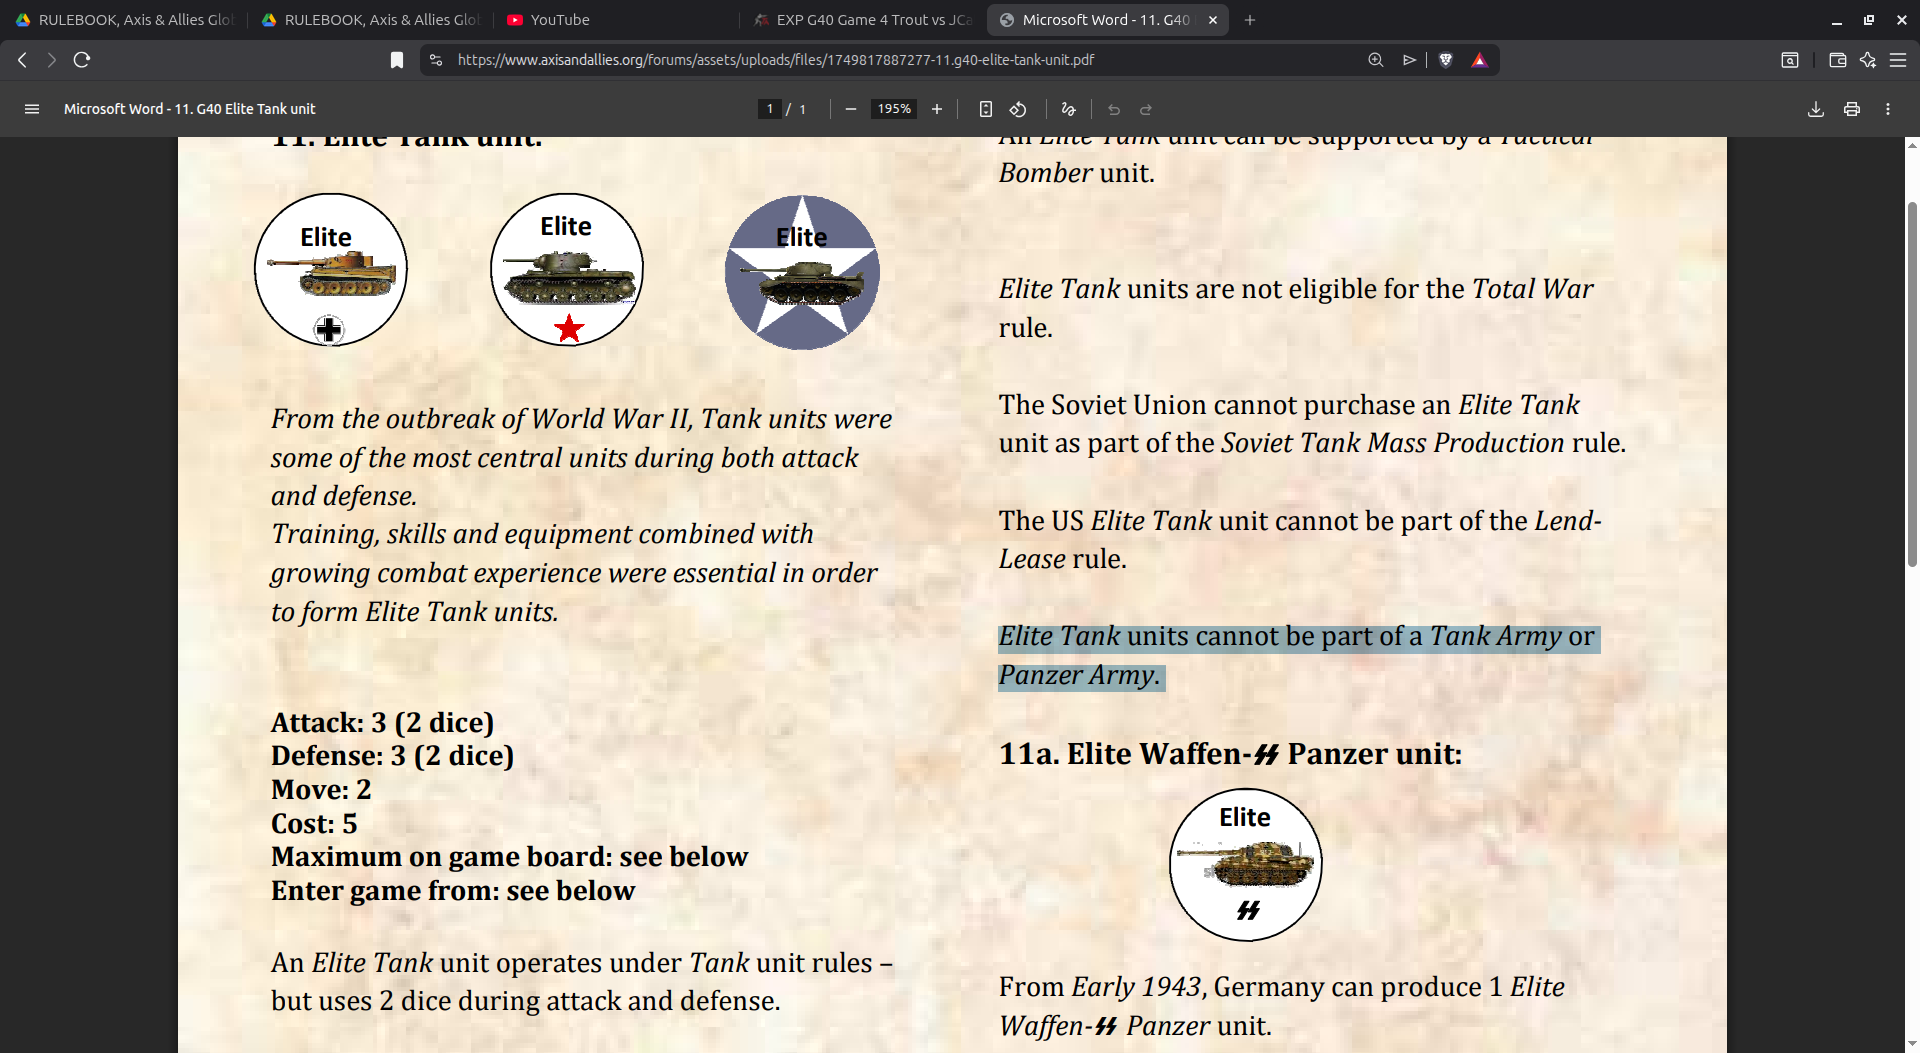Print the Elite Tank unit document

pyautogui.click(x=1851, y=109)
